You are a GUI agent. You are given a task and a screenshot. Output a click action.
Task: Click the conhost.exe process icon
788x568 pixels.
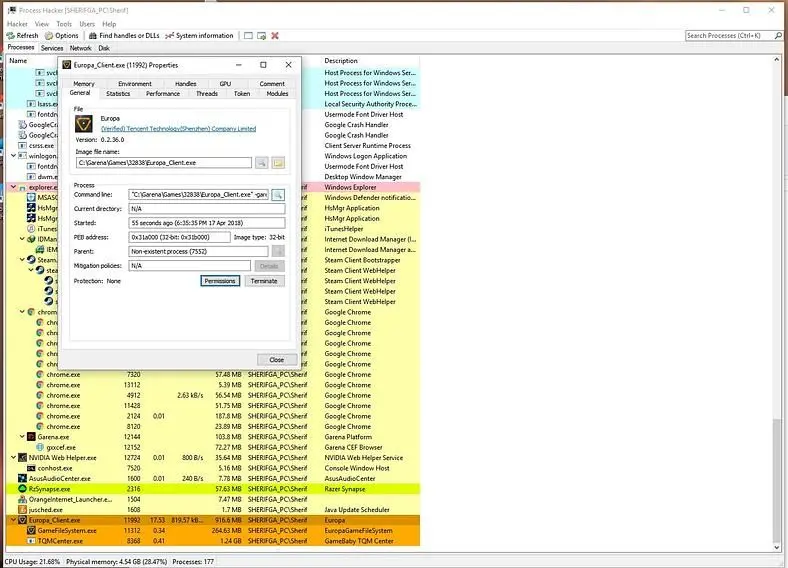tap(31, 468)
